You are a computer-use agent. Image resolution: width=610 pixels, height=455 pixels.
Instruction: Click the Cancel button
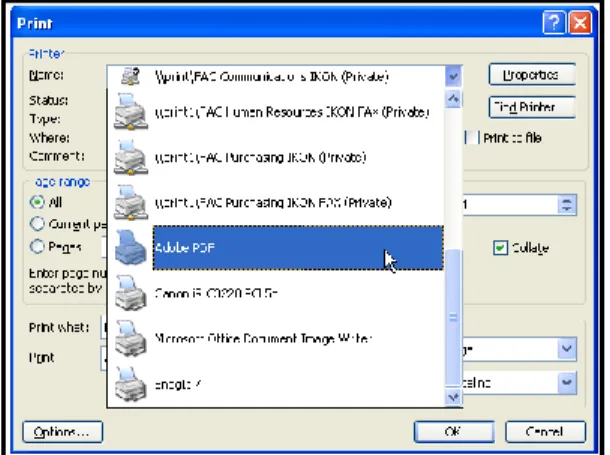tap(545, 432)
